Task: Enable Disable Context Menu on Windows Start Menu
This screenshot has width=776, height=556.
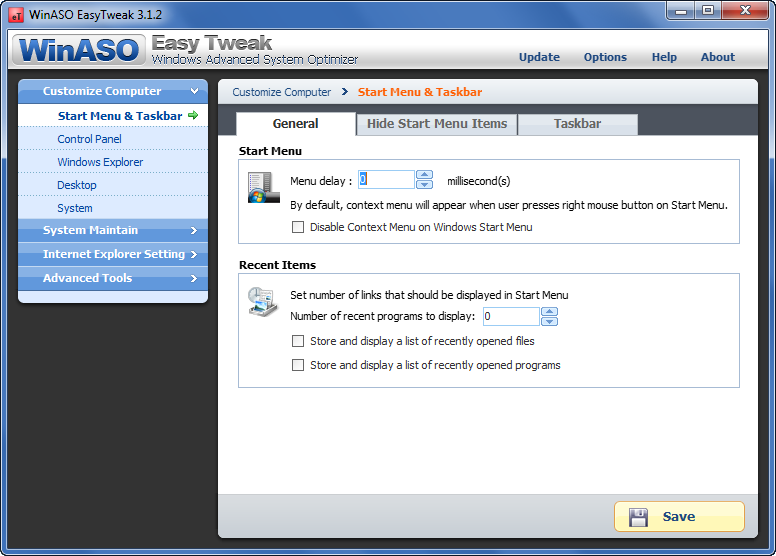Action: (x=298, y=227)
